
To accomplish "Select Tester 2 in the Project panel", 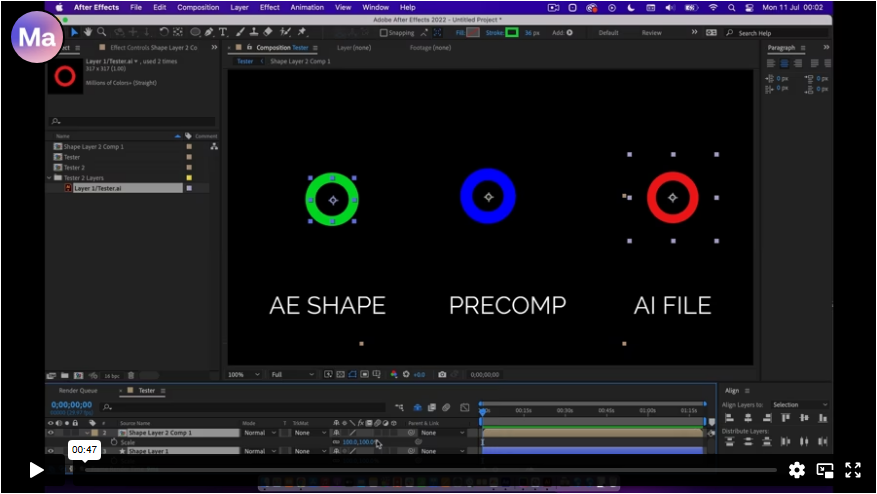I will coord(74,167).
